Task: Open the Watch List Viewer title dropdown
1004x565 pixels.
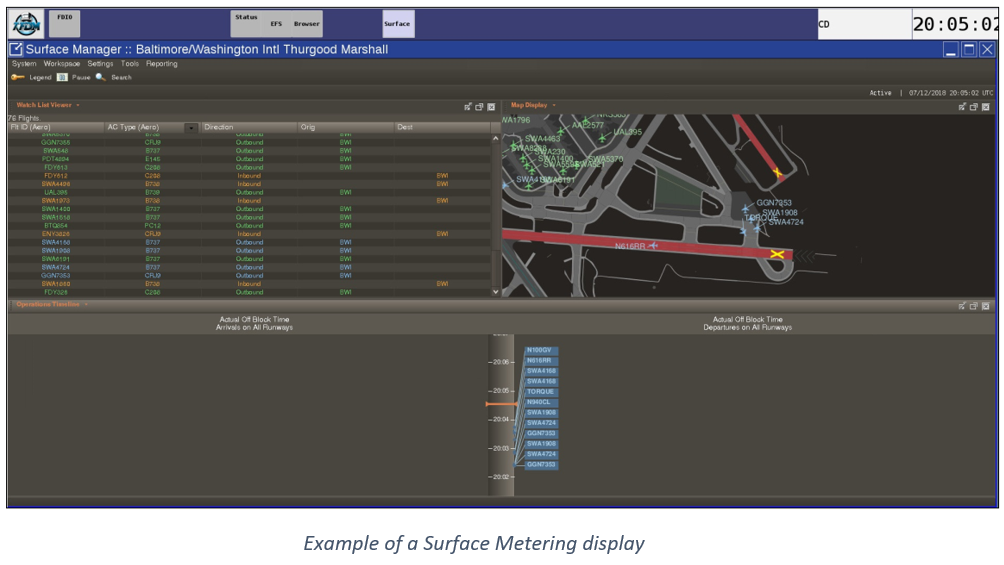Action: 78,105
